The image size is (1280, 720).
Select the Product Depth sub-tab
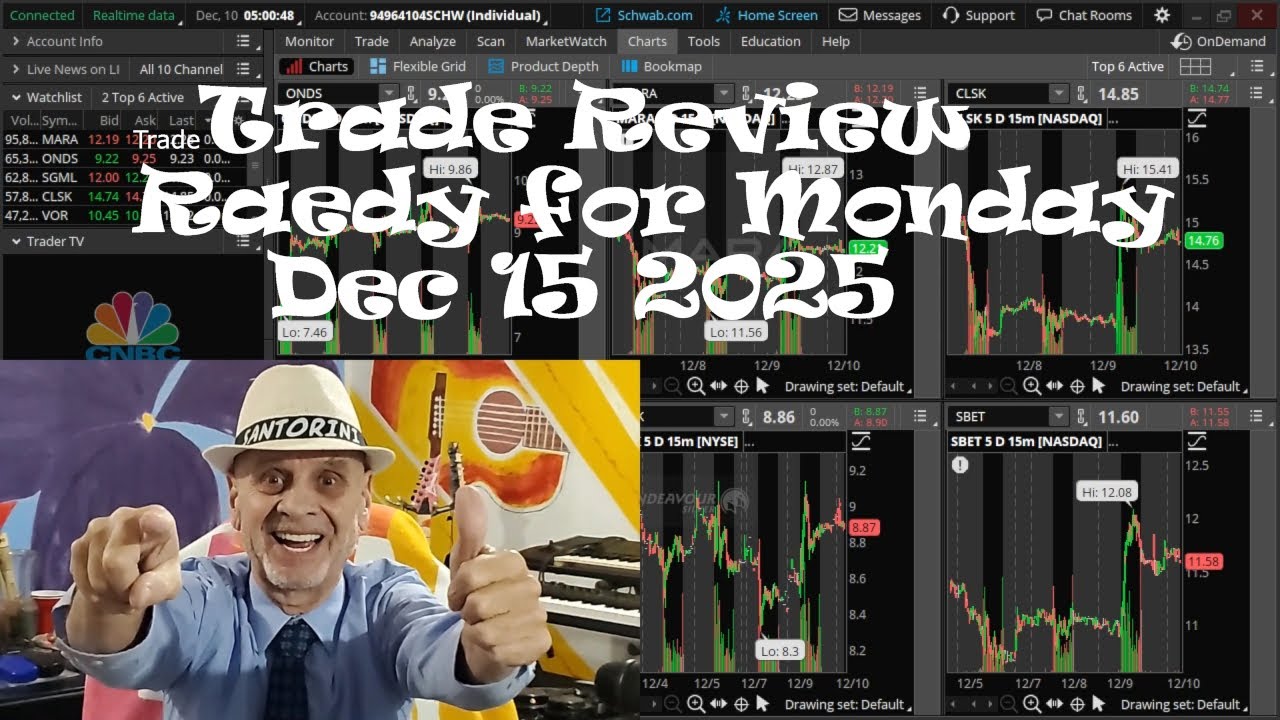click(x=543, y=66)
